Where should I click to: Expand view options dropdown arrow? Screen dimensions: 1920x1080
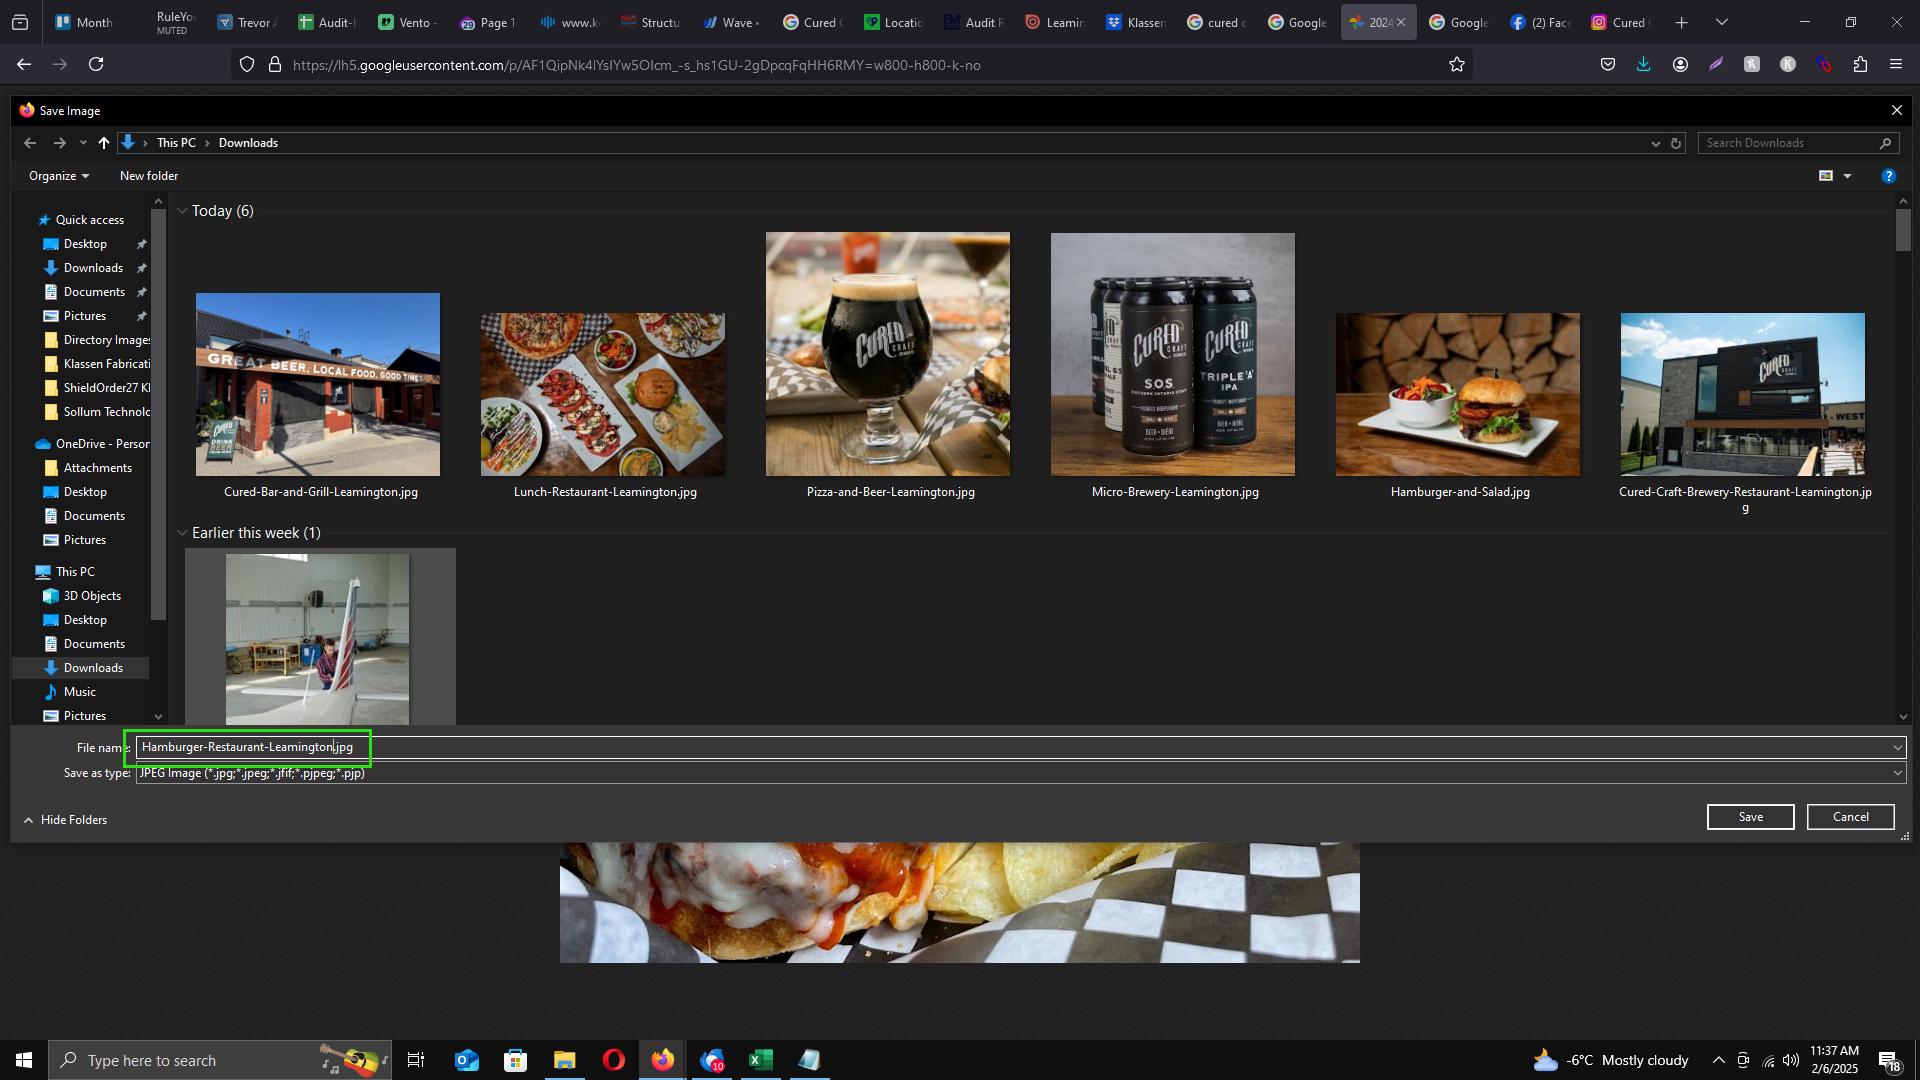click(1847, 176)
